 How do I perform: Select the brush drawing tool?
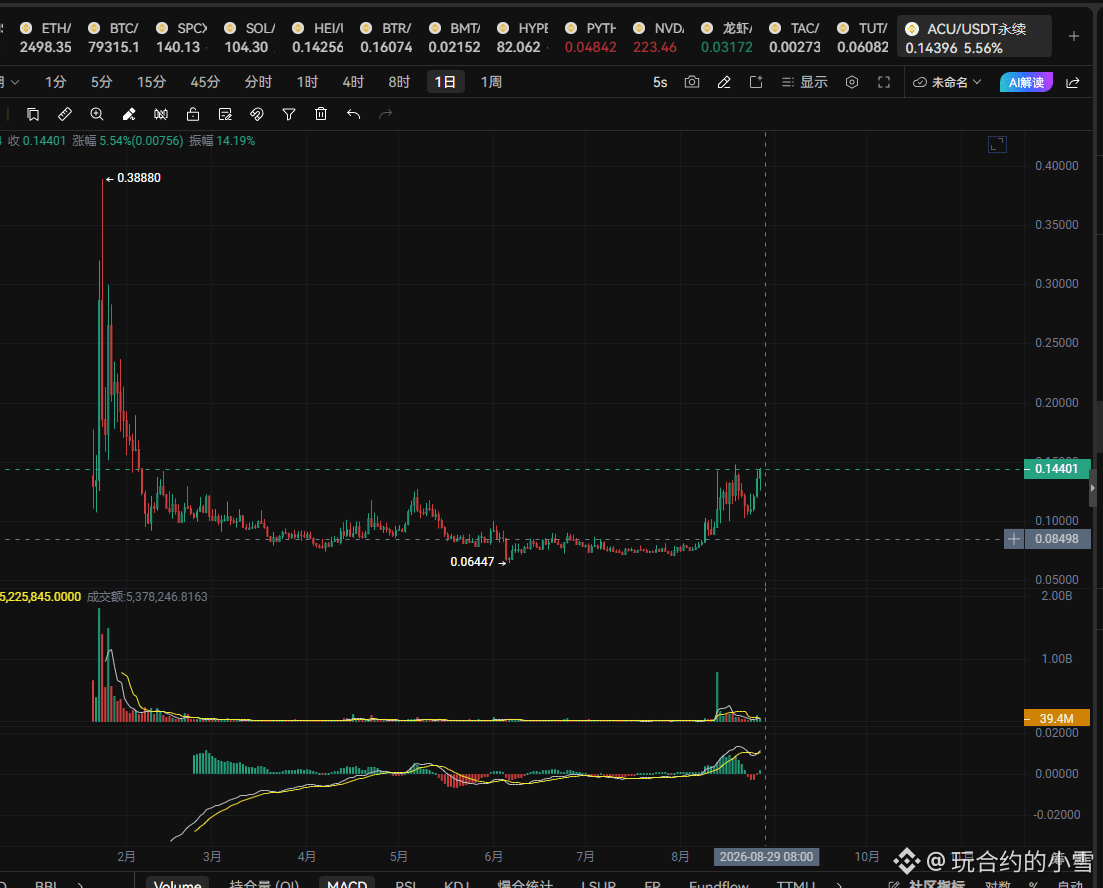click(x=129, y=114)
